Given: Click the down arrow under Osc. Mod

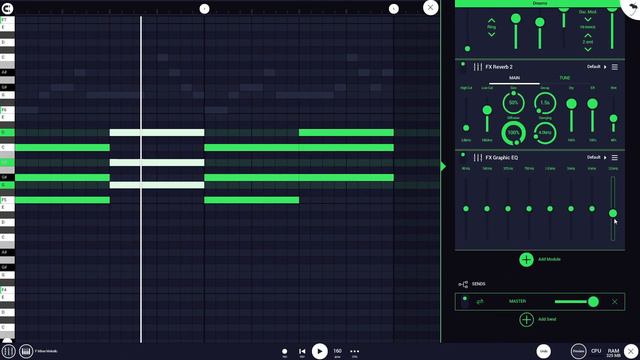Looking at the screenshot, I should (x=588, y=19).
